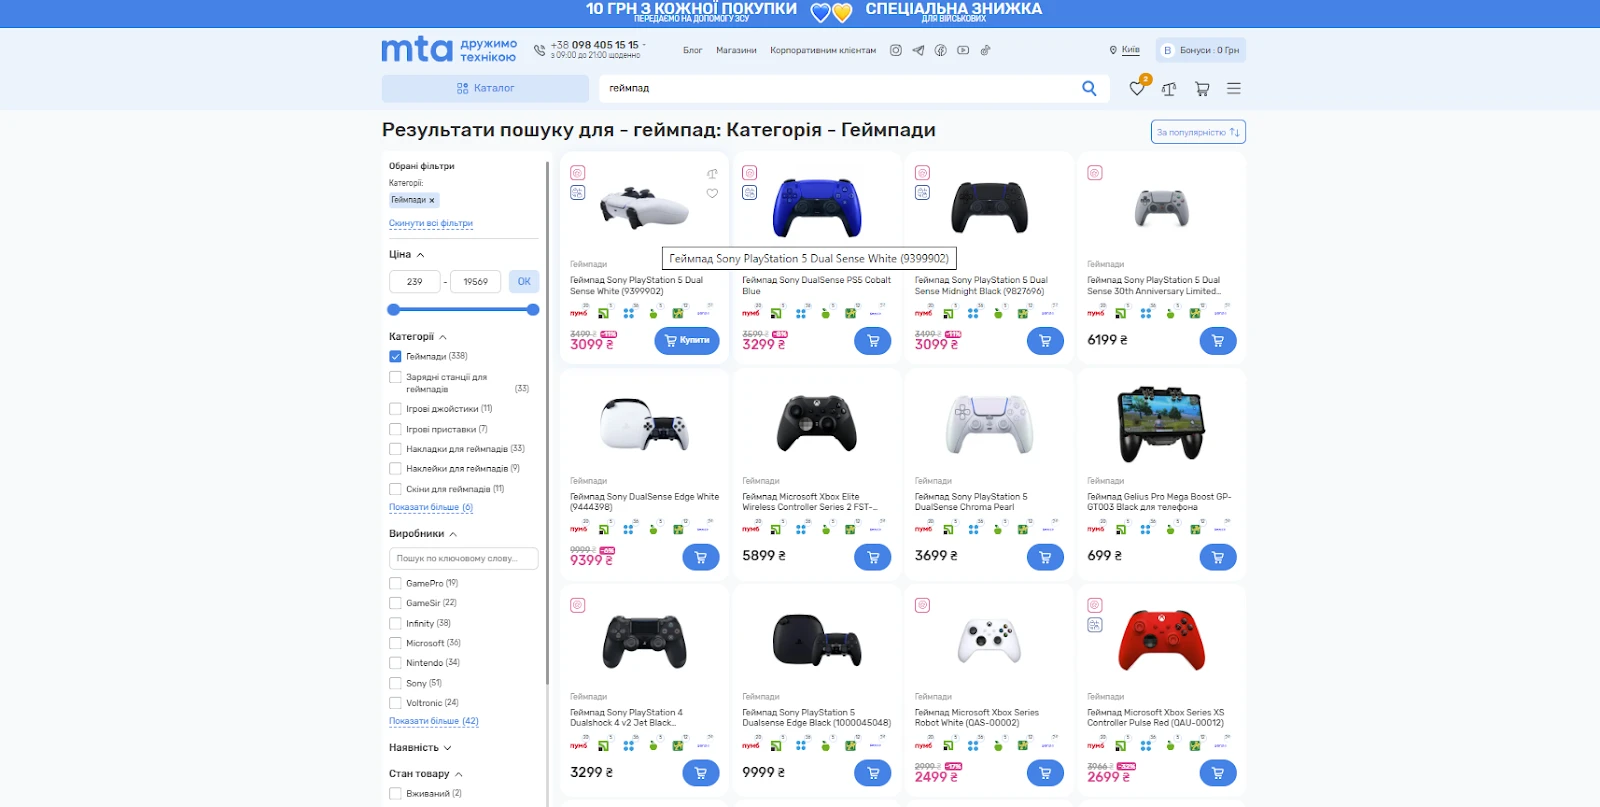
Task: Focus the manufacturer keyword search field
Action: [464, 559]
